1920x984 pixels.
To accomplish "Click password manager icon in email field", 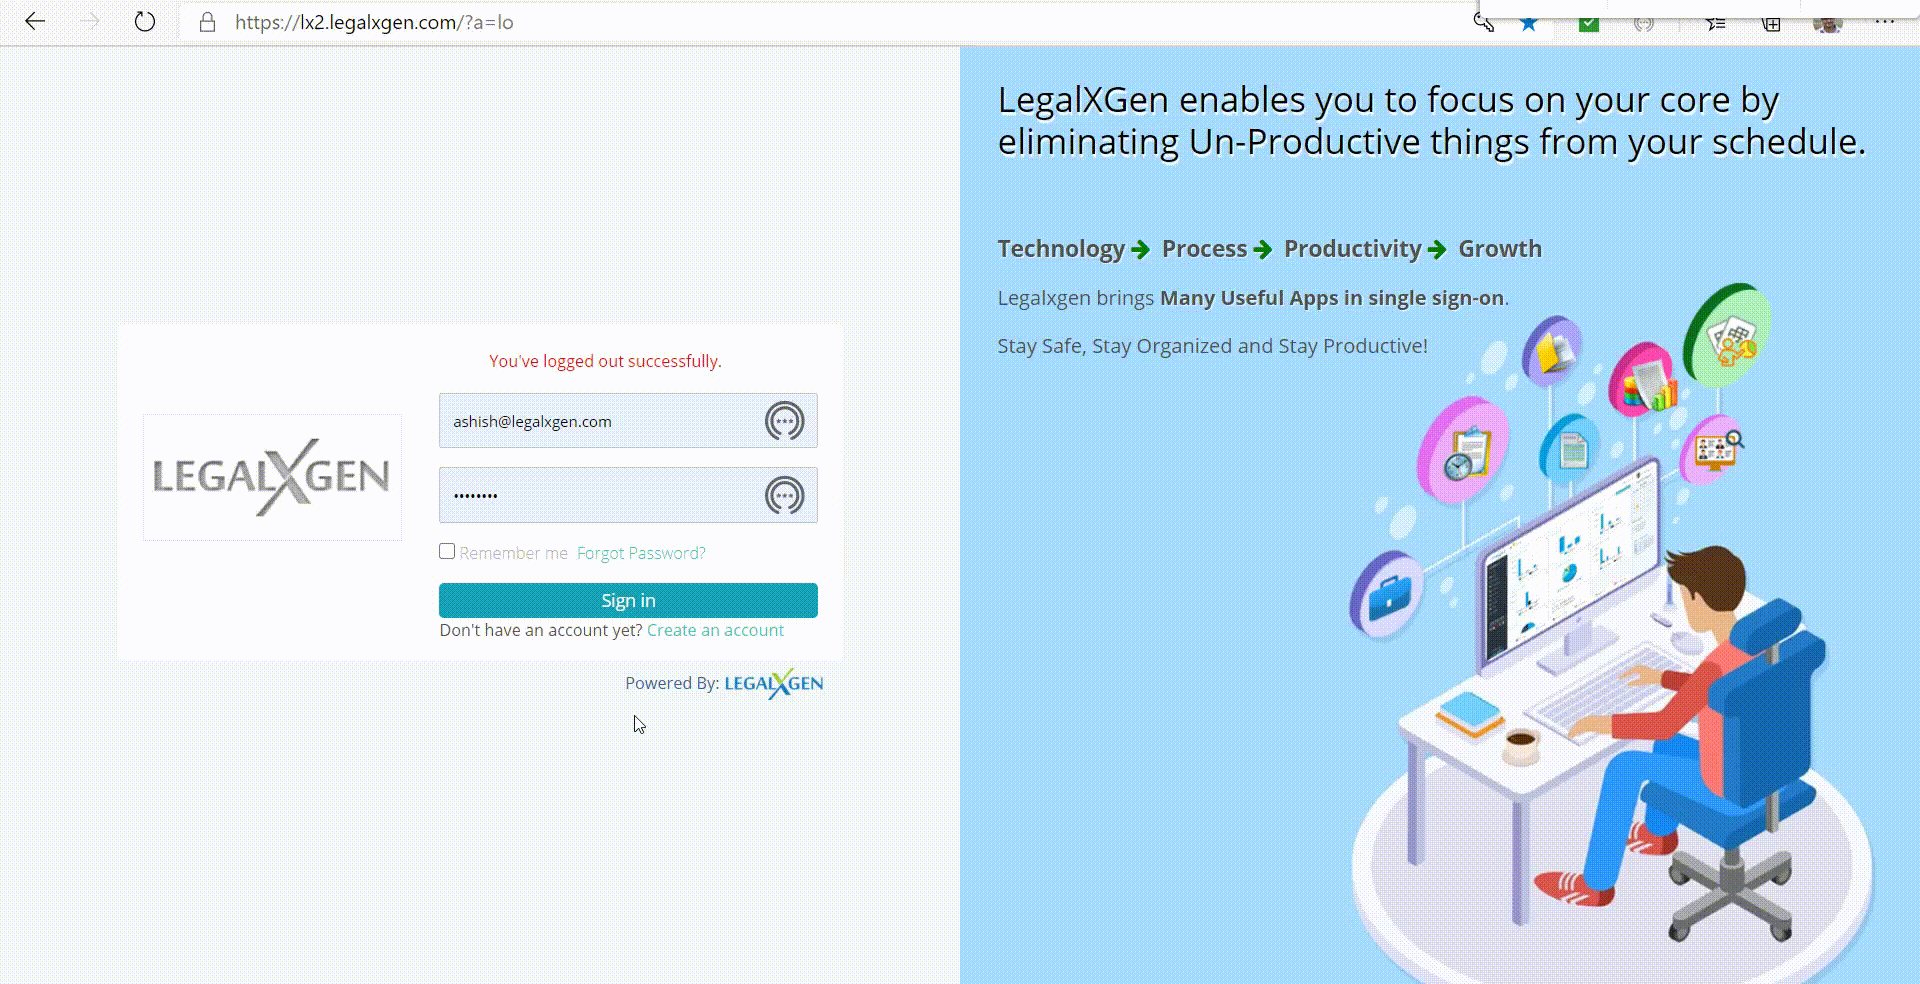I will coord(784,421).
